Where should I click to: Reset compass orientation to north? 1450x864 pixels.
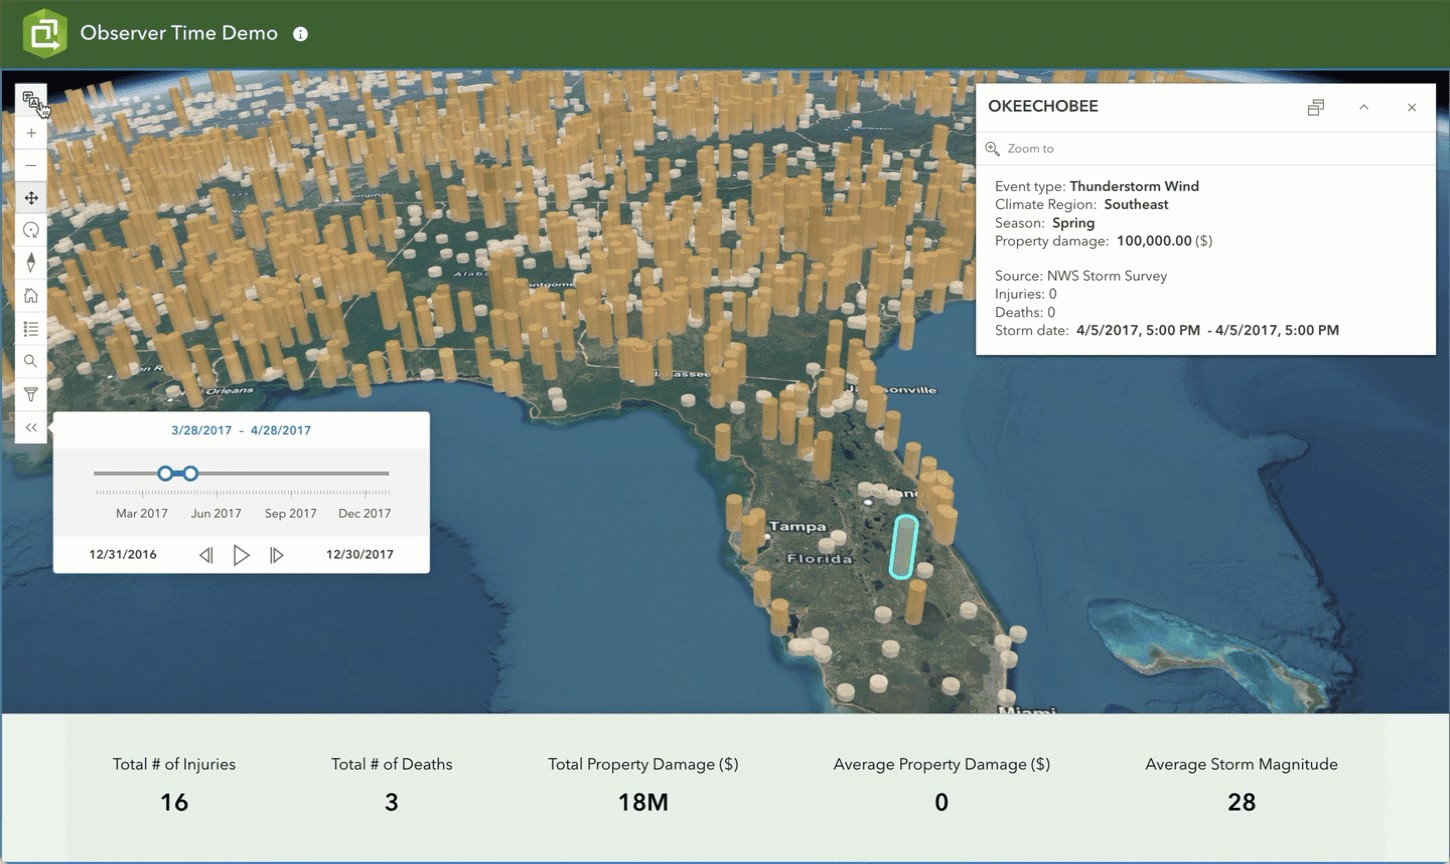[x=31, y=263]
